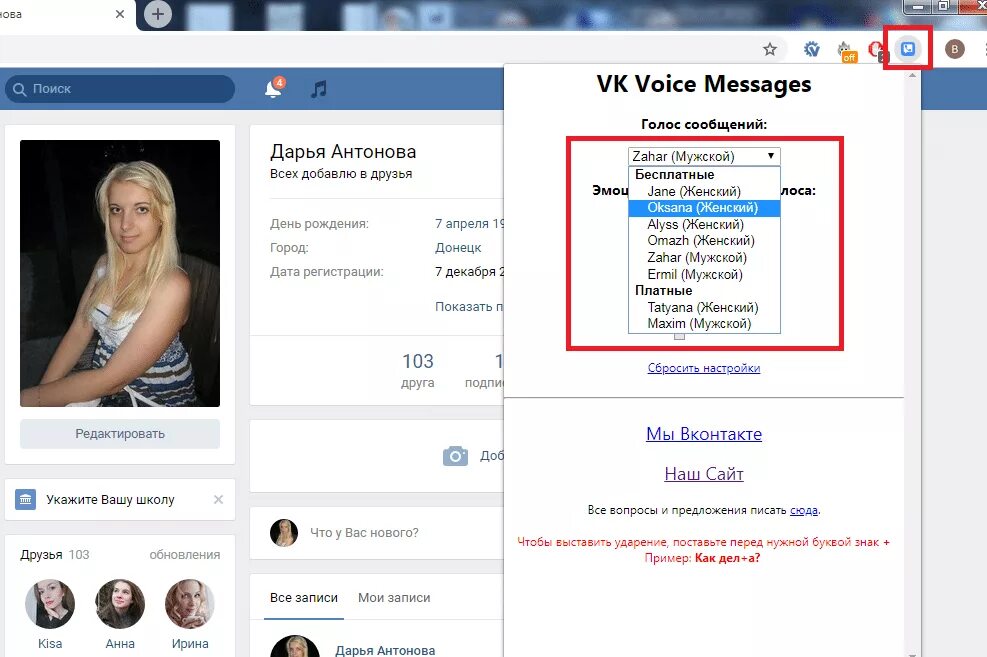The image size is (987, 657).
Task: Open the profile photo of Дарья
Action: click(120, 273)
